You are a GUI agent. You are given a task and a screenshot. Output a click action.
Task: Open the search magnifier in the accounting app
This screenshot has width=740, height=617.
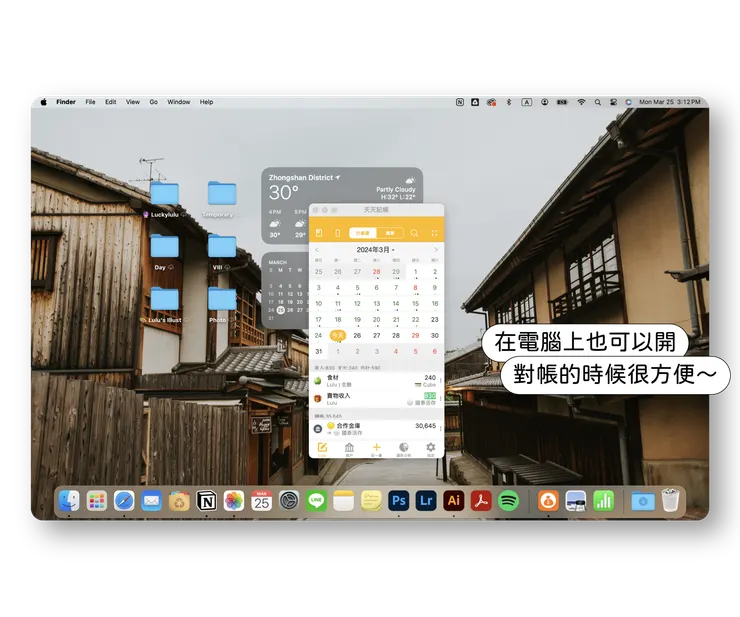coord(414,233)
